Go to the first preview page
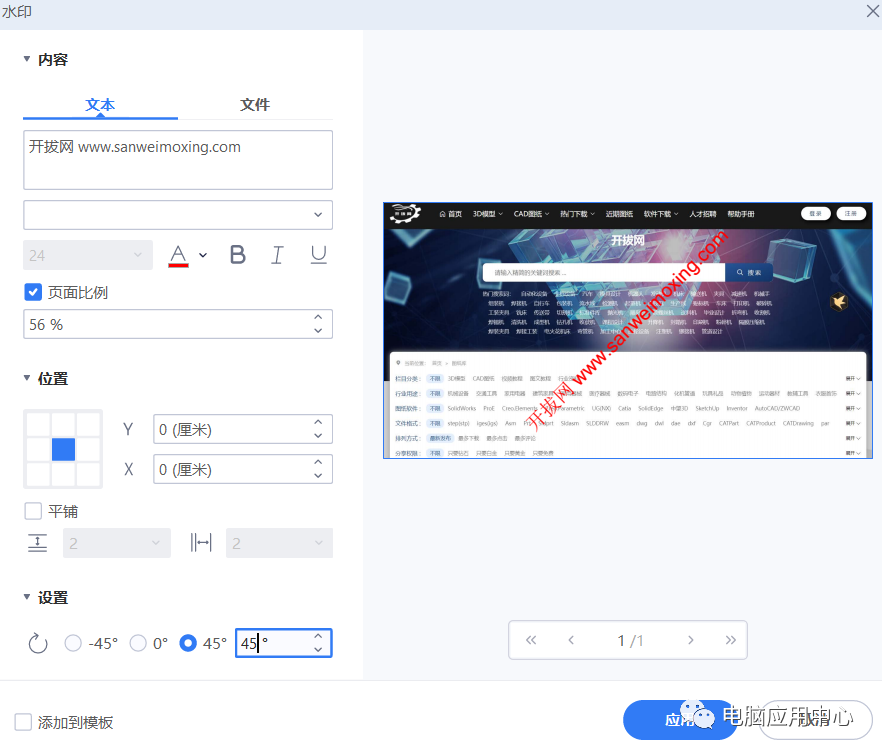The height and width of the screenshot is (755, 882). pos(531,640)
